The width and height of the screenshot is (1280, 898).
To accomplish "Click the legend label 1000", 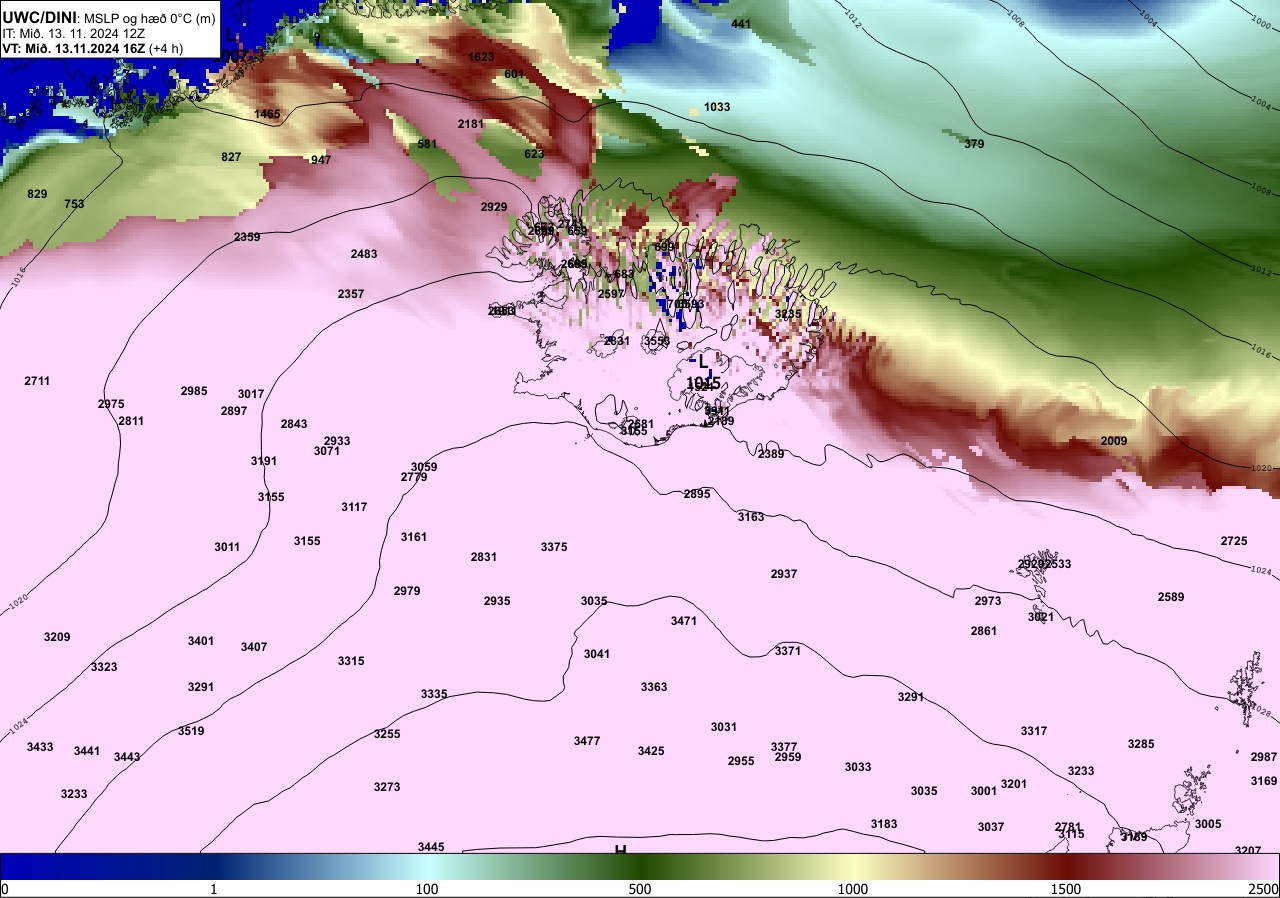I will 853,889.
